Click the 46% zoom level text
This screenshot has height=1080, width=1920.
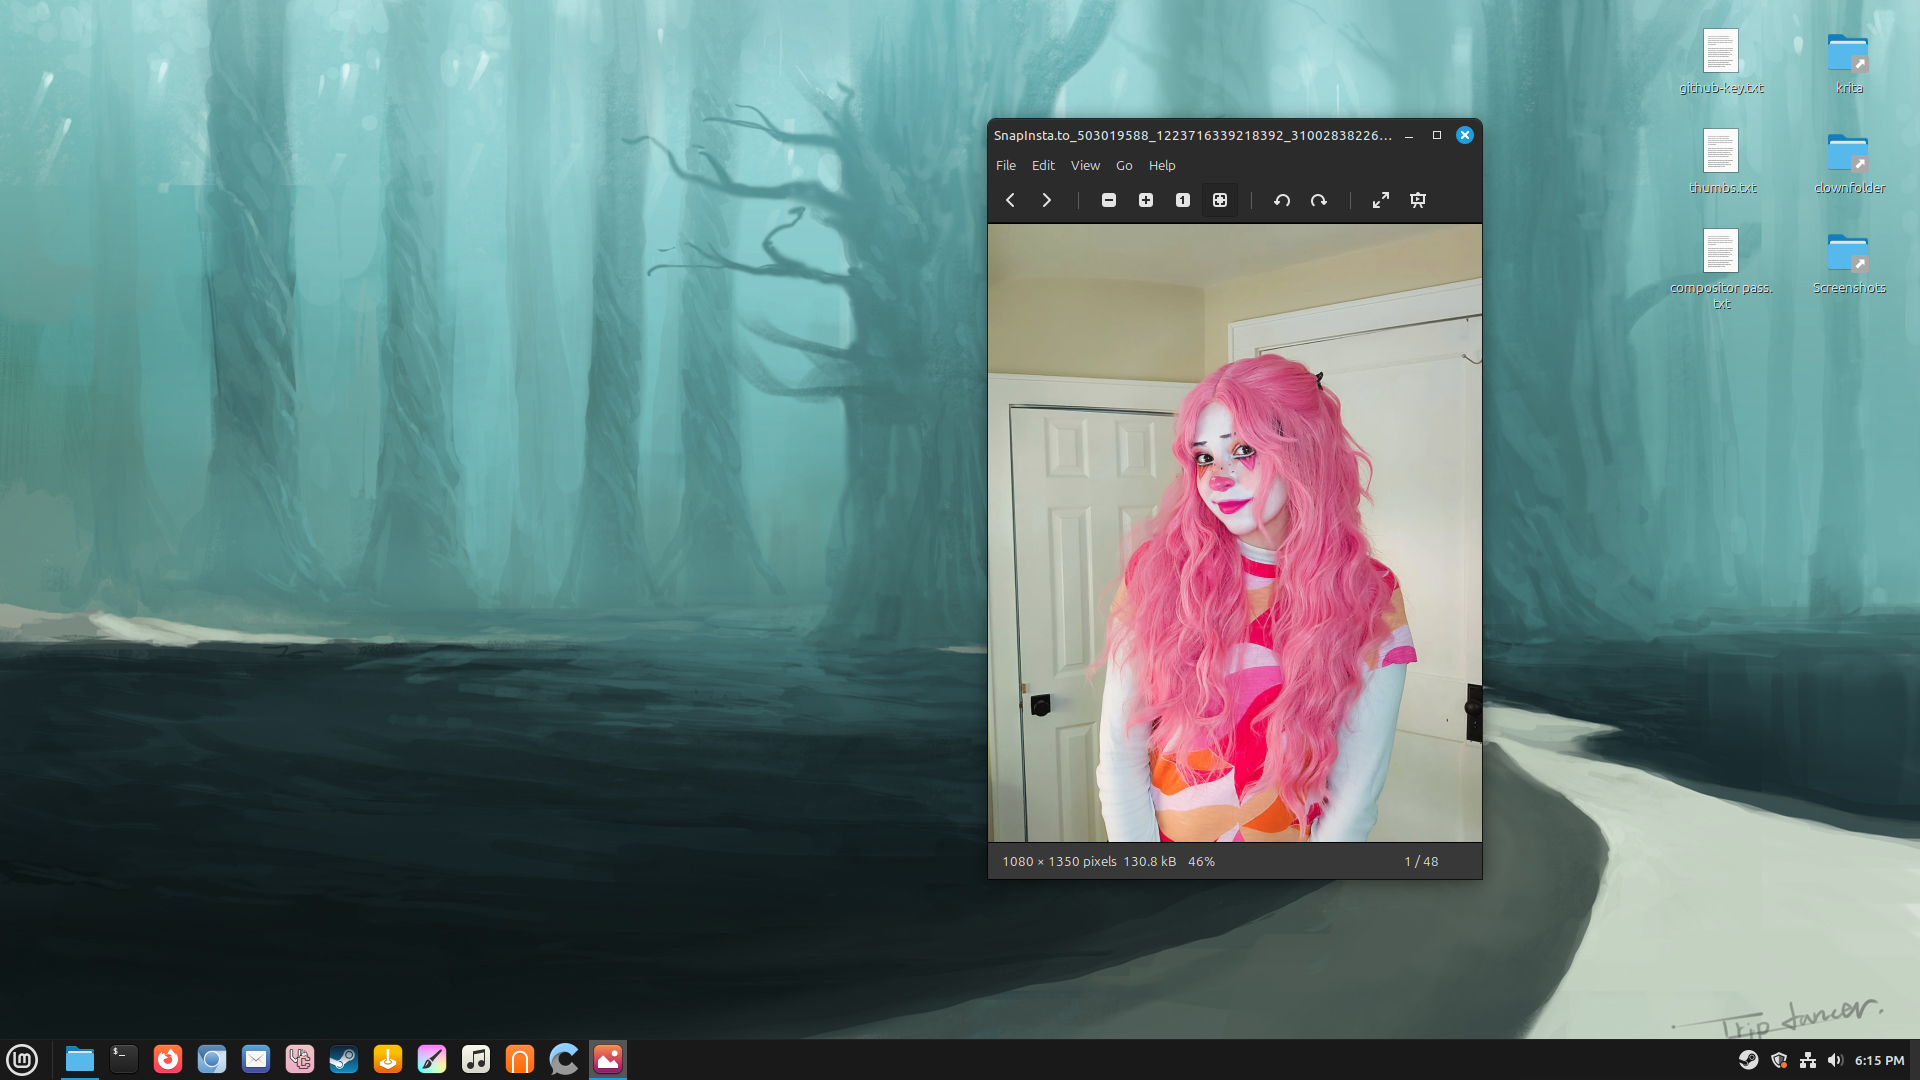1201,862
